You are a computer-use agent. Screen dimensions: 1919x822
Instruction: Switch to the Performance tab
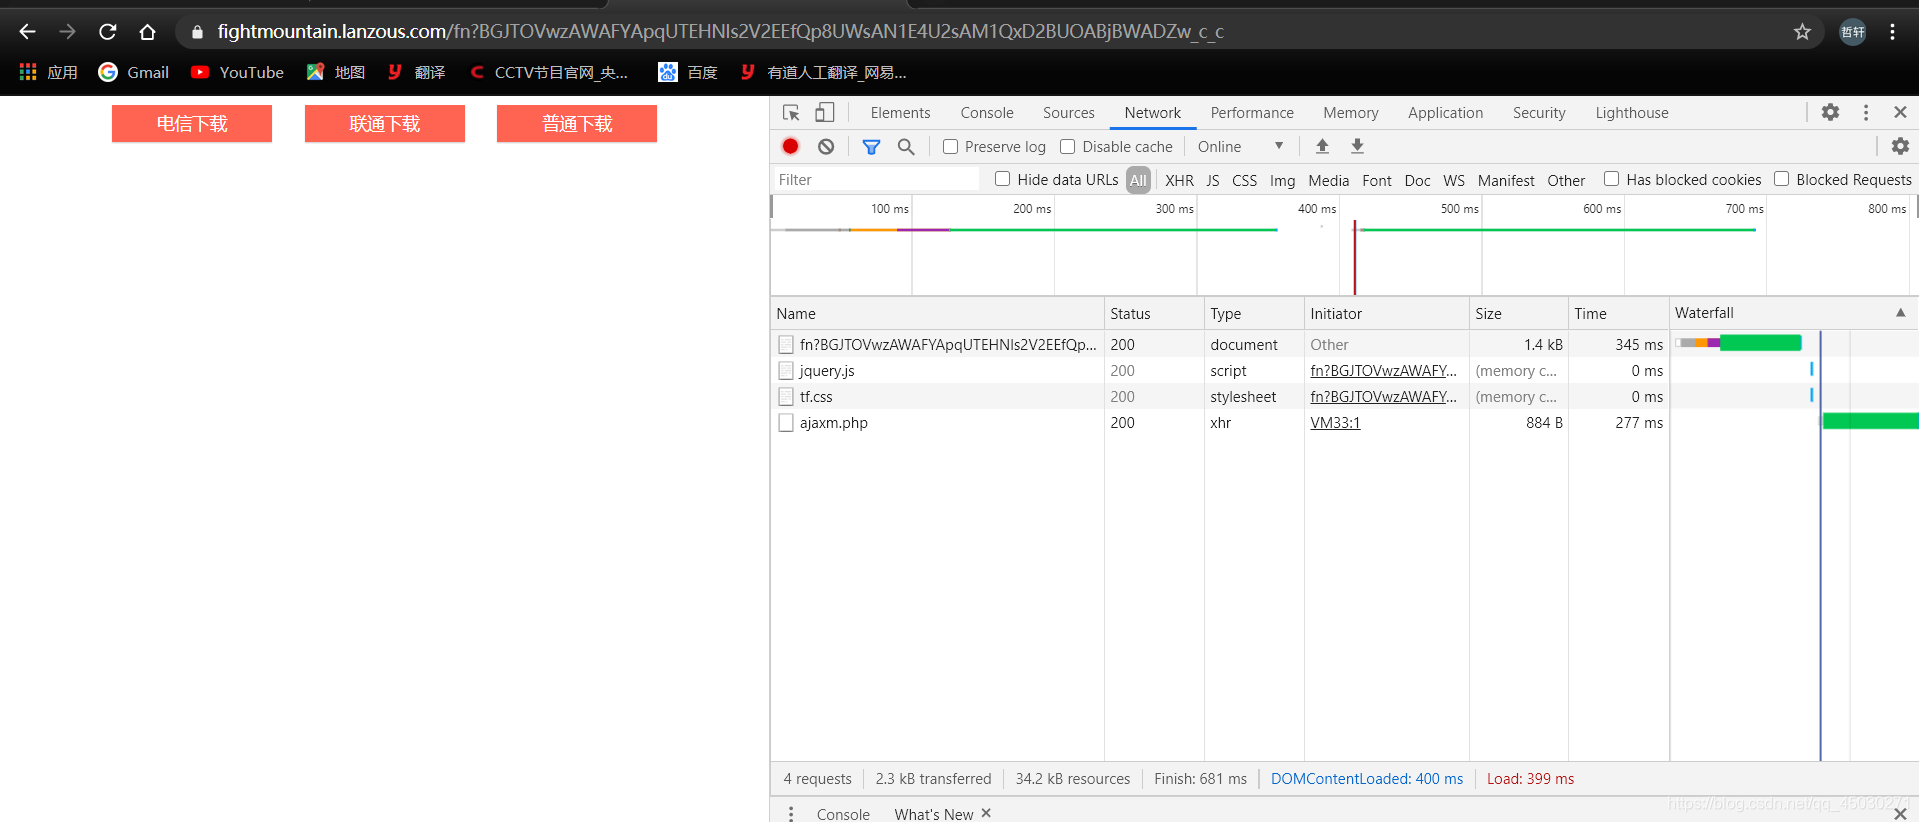click(x=1252, y=113)
